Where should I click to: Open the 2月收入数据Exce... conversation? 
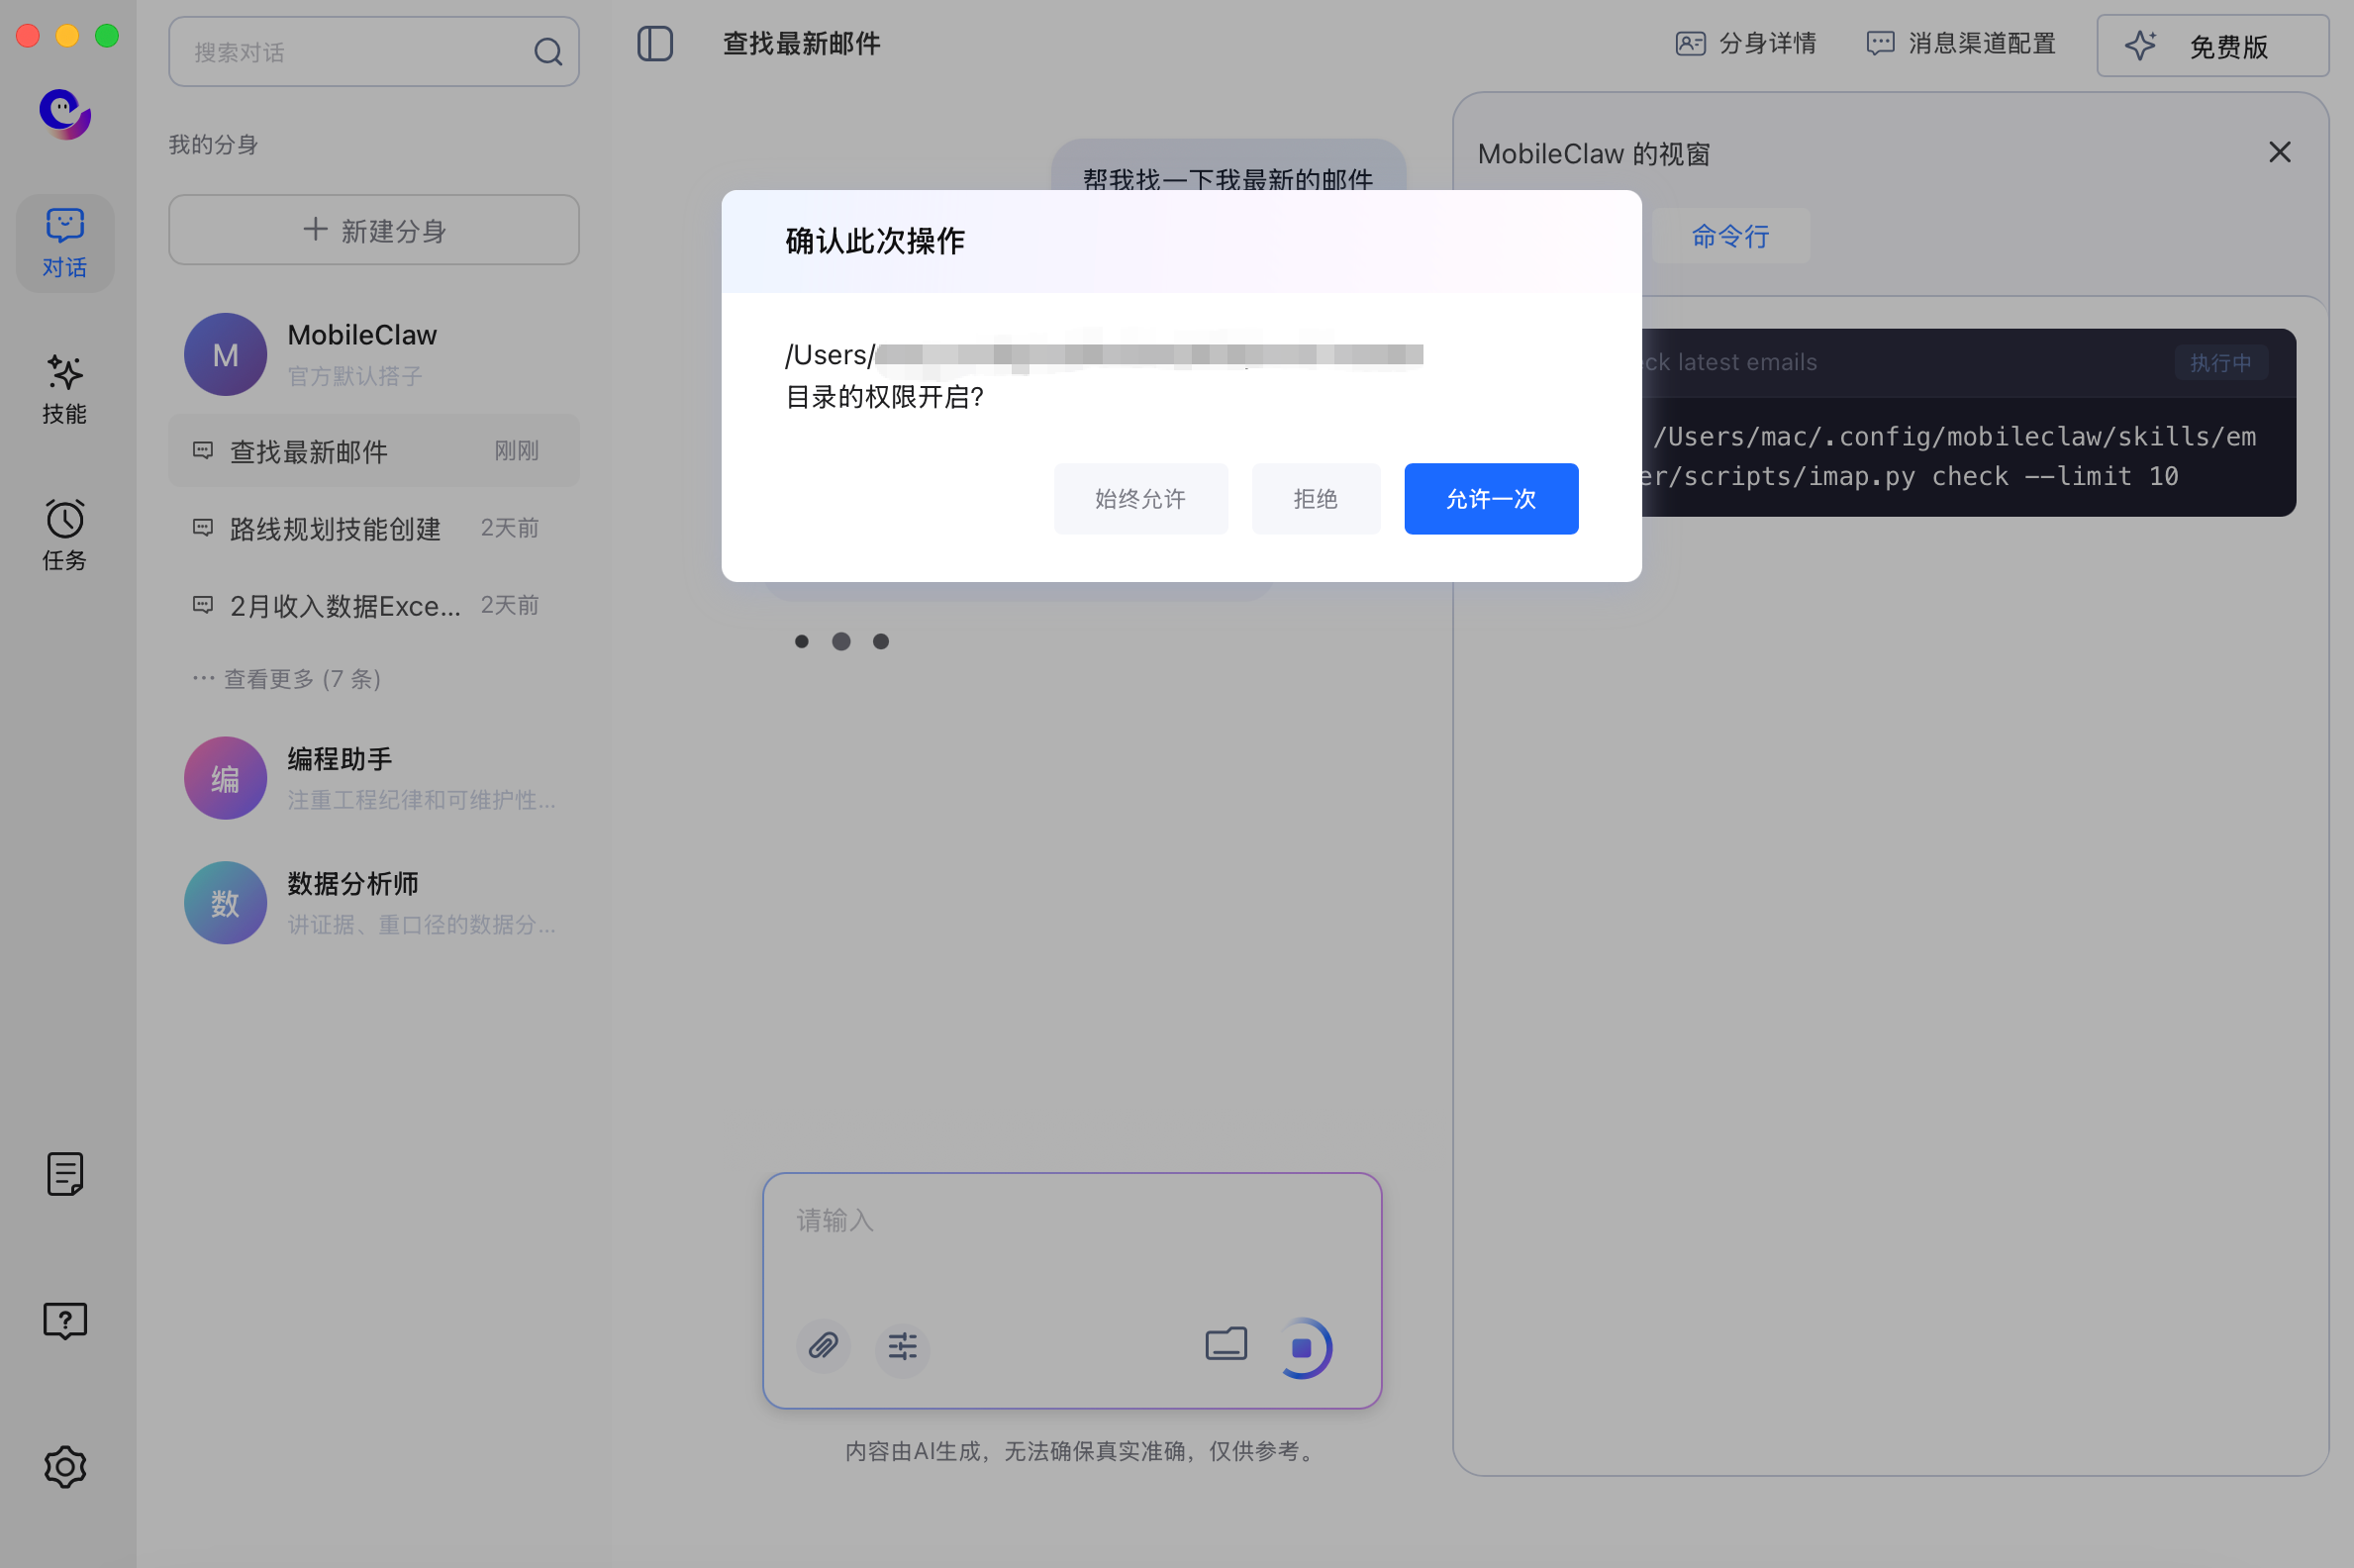click(374, 605)
